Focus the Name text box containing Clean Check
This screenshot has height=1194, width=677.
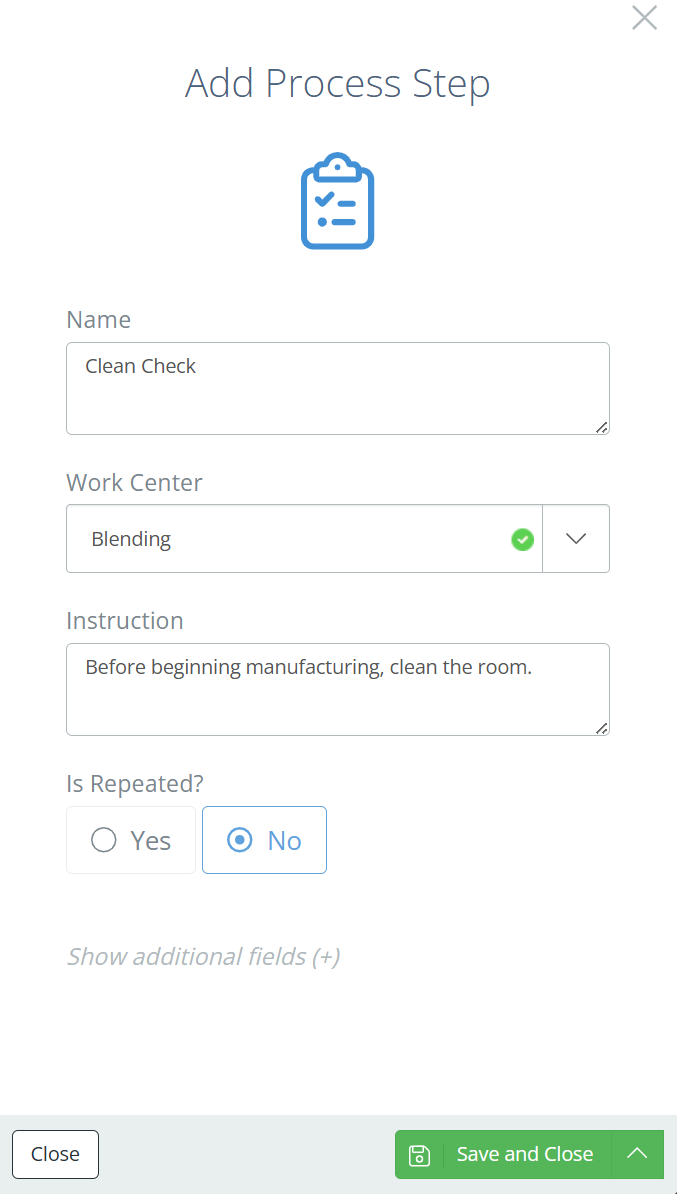click(x=338, y=388)
